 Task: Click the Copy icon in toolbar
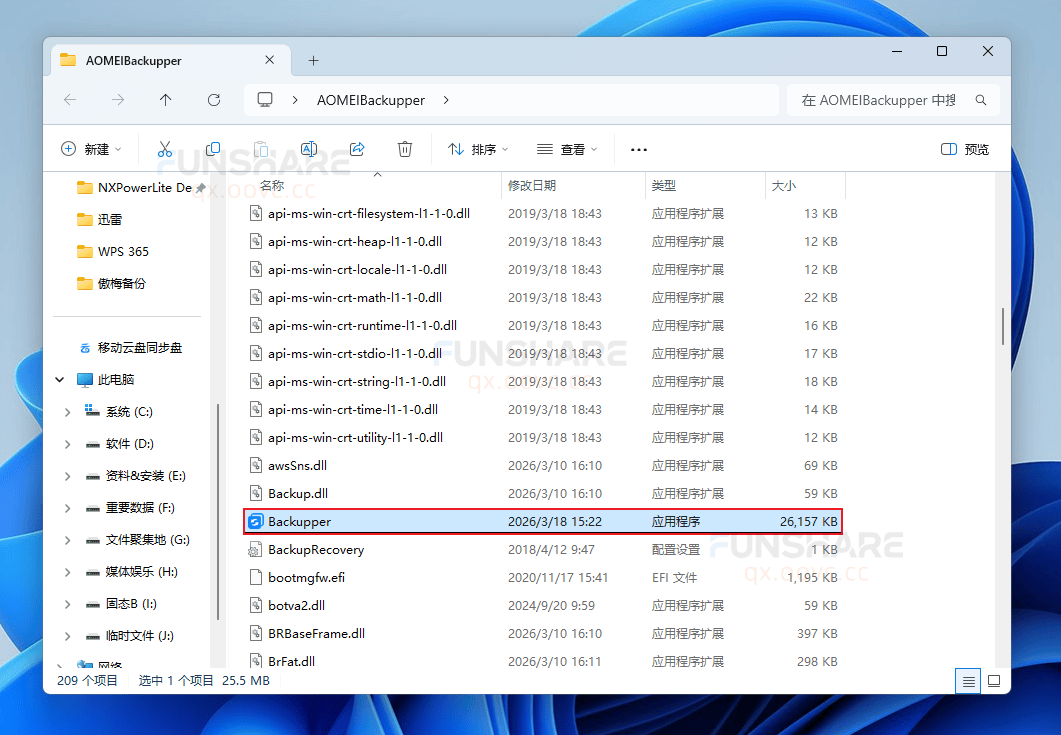(x=213, y=149)
